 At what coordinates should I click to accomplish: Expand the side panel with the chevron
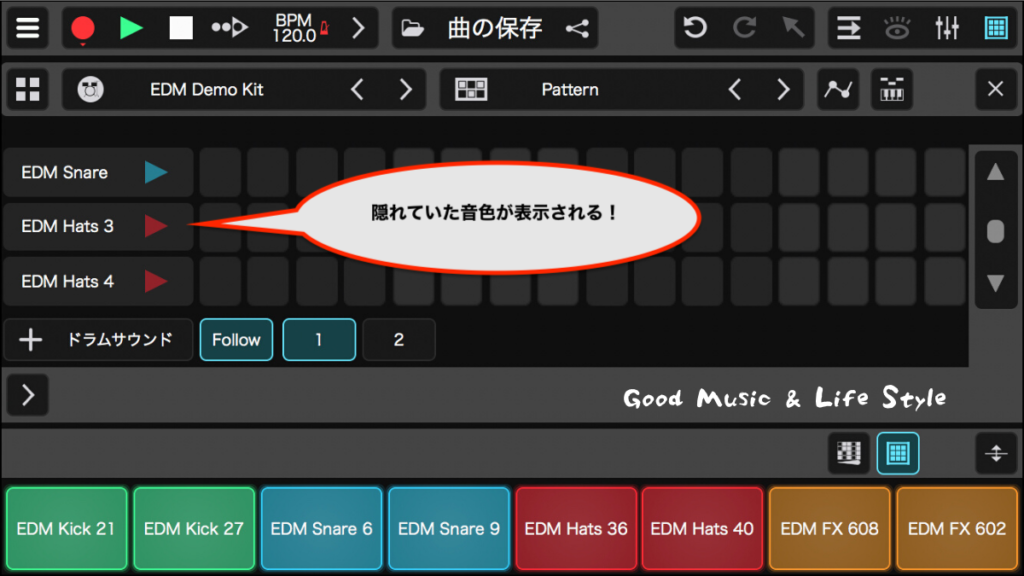pyautogui.click(x=27, y=395)
